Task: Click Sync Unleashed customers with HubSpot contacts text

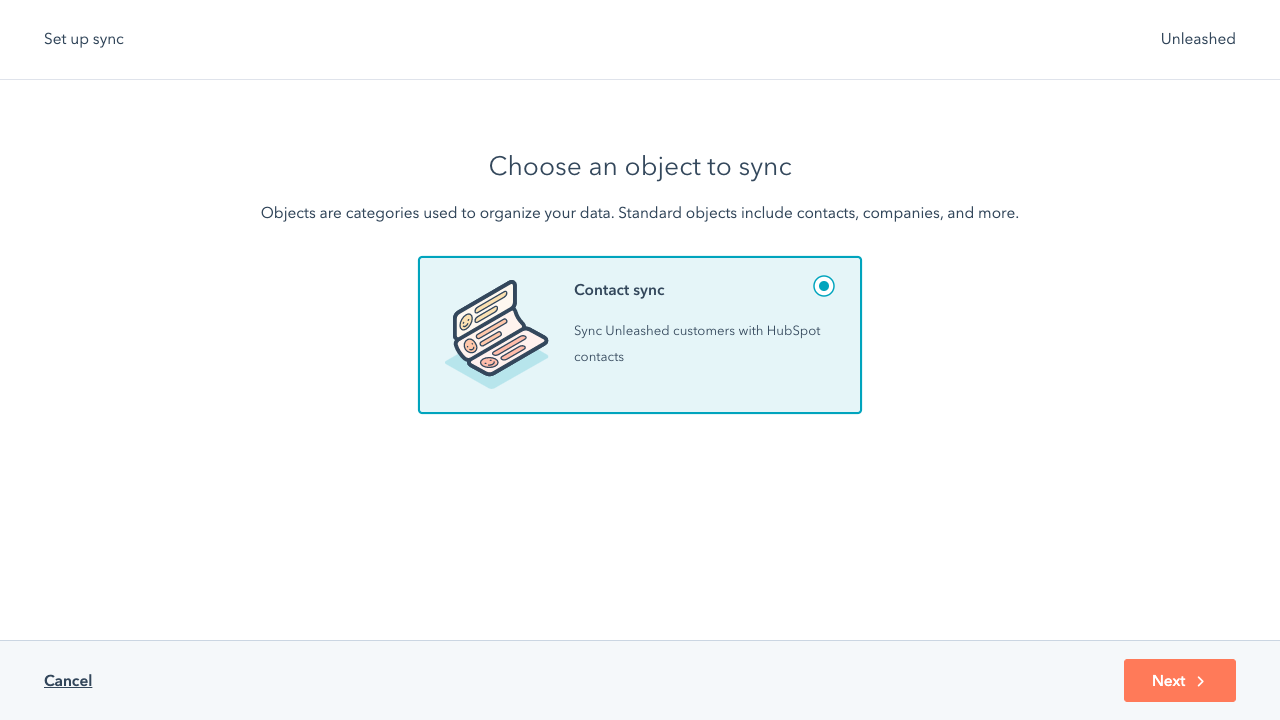Action: [x=697, y=343]
